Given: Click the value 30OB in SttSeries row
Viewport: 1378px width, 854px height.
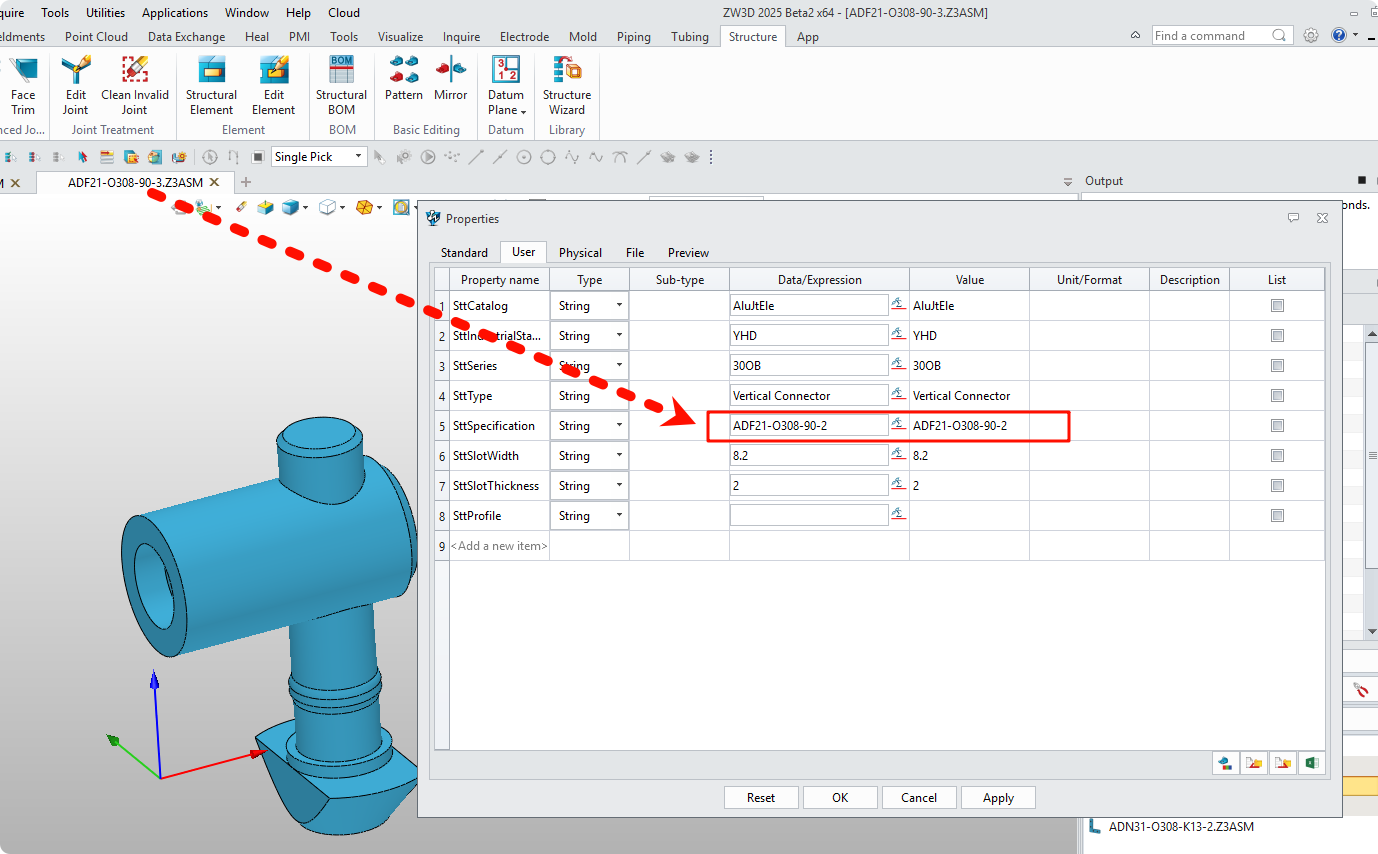Looking at the screenshot, I should pos(927,366).
